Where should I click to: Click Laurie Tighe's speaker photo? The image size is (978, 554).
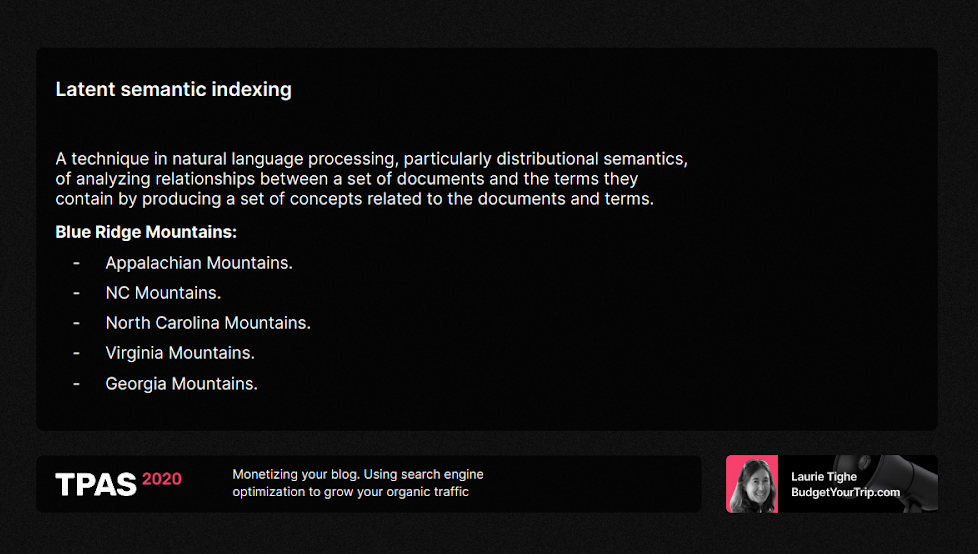[752, 484]
